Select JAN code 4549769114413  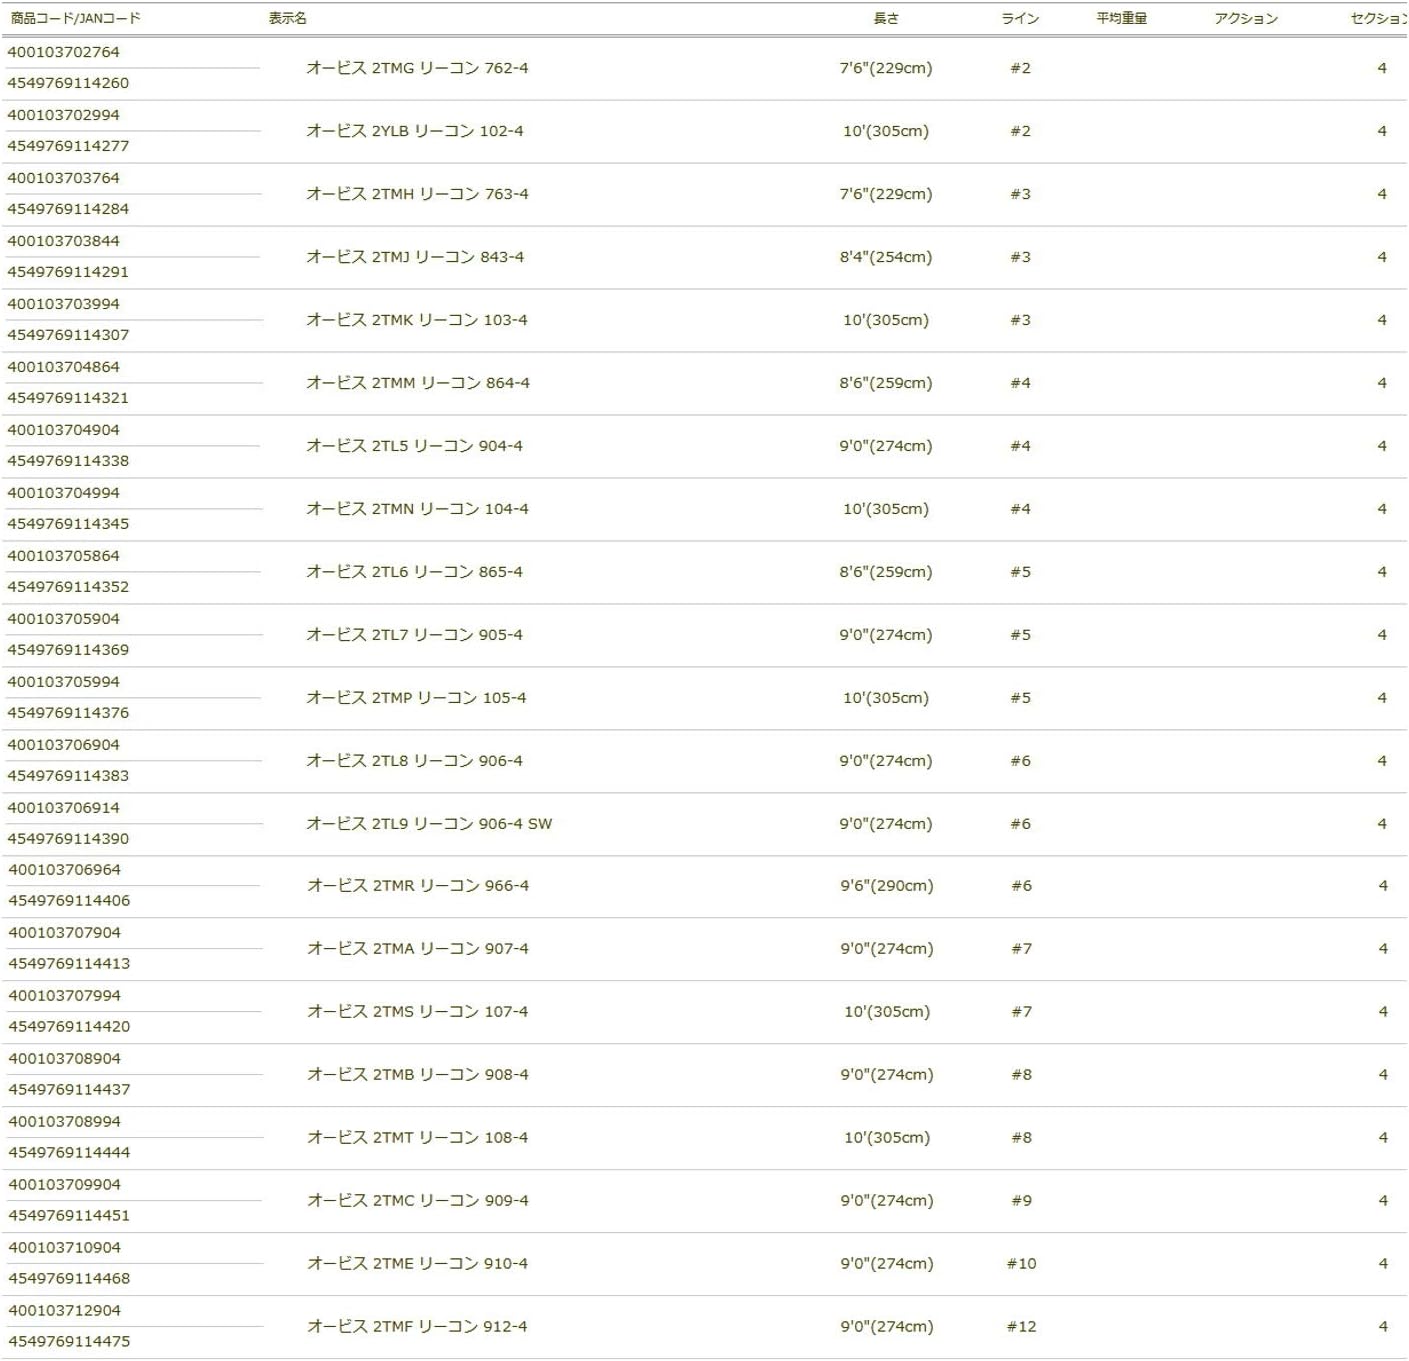click(69, 964)
